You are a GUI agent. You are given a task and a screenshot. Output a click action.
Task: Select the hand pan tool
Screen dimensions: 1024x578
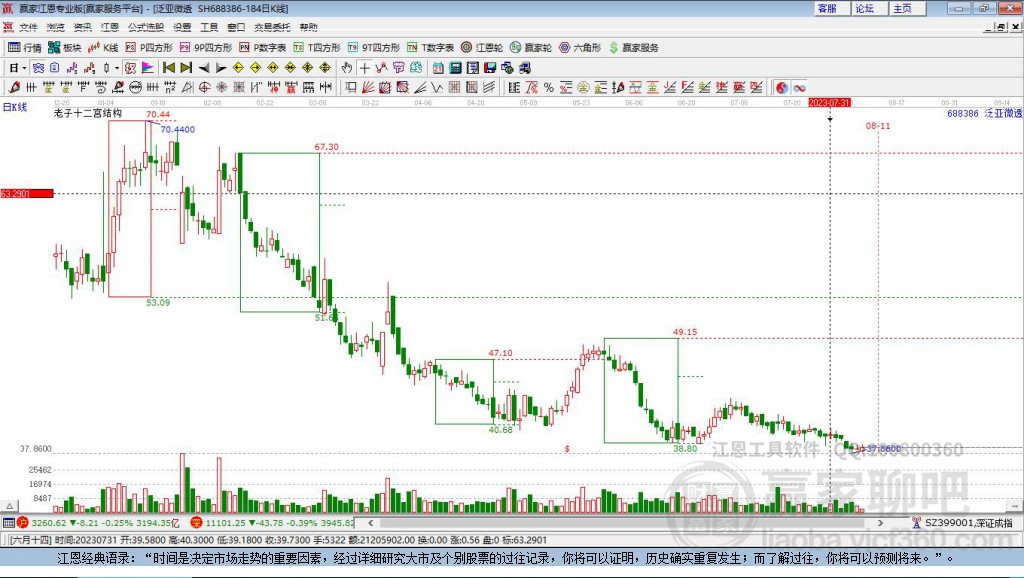coord(347,68)
